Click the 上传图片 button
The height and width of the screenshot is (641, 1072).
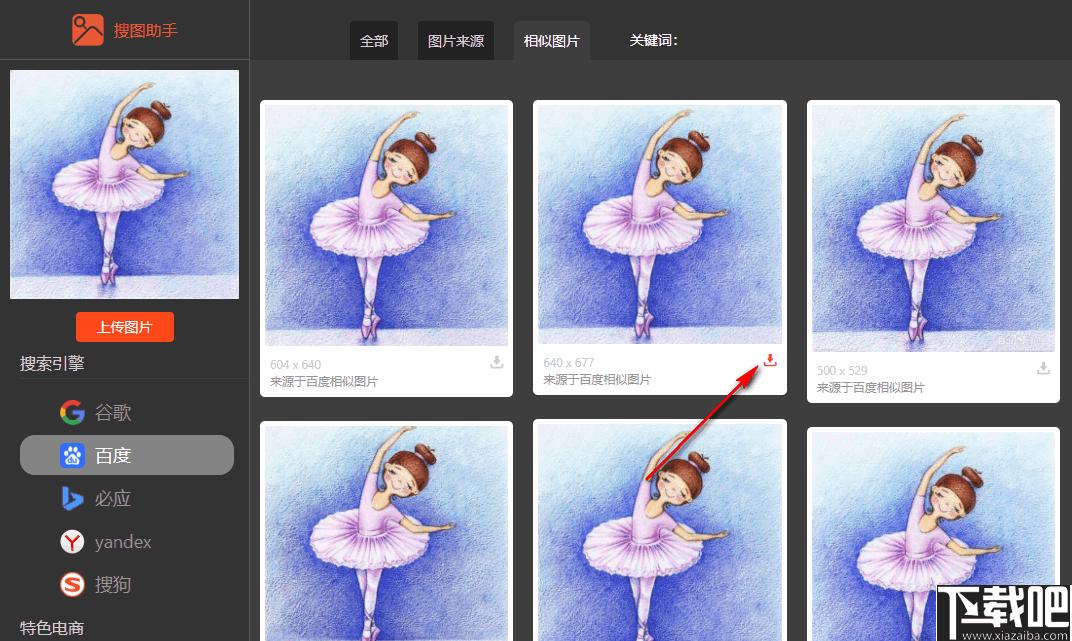(x=124, y=327)
